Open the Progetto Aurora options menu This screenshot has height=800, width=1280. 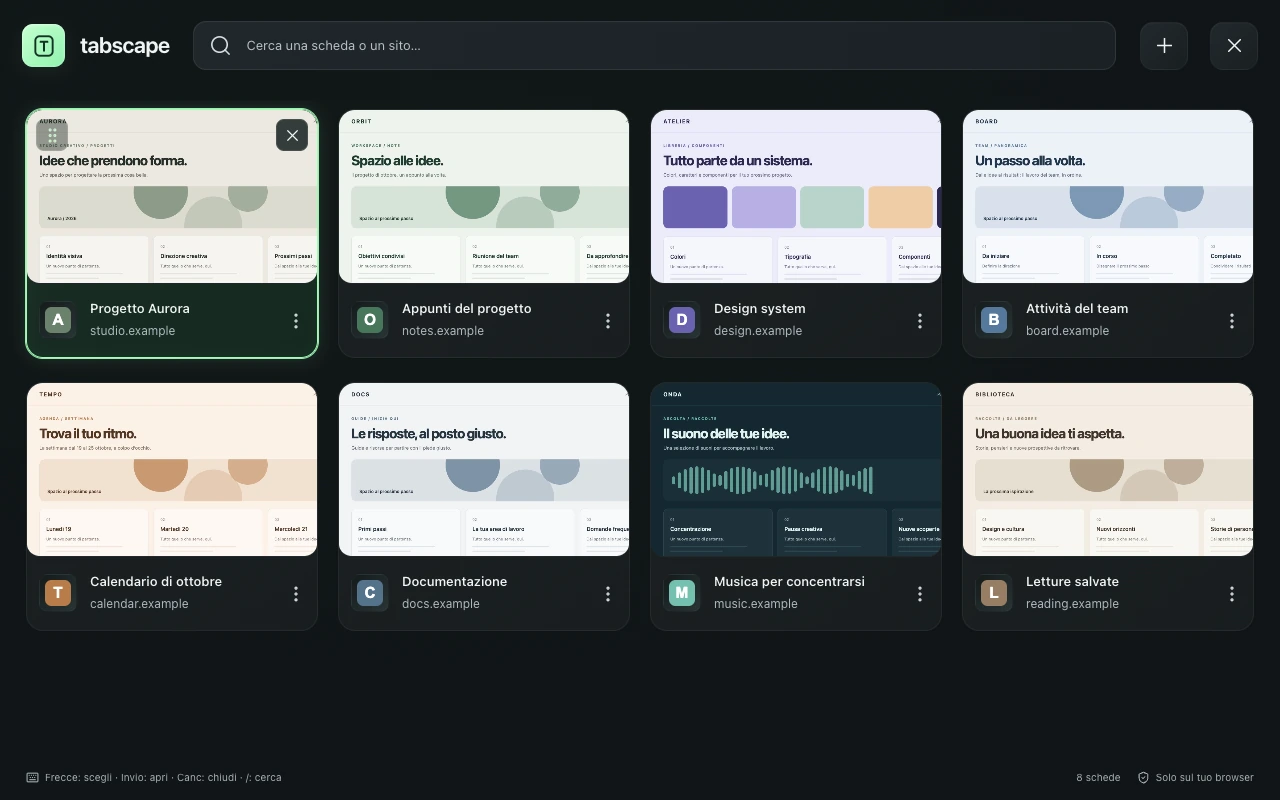[x=296, y=320]
